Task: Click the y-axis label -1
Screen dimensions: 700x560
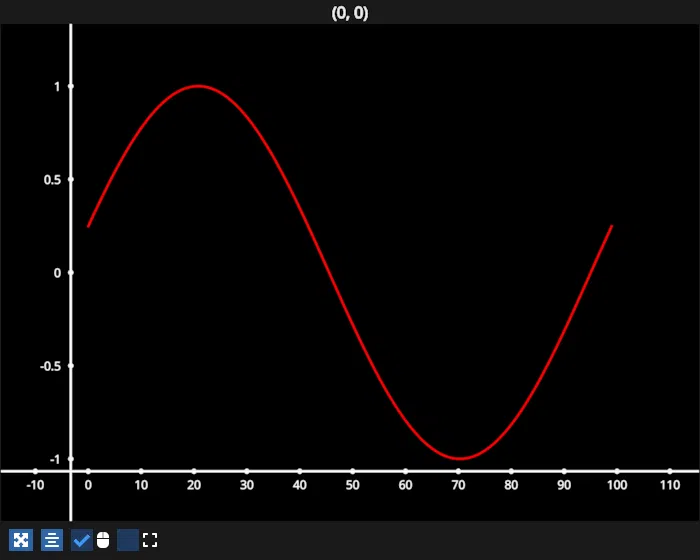Action: pyautogui.click(x=55, y=460)
